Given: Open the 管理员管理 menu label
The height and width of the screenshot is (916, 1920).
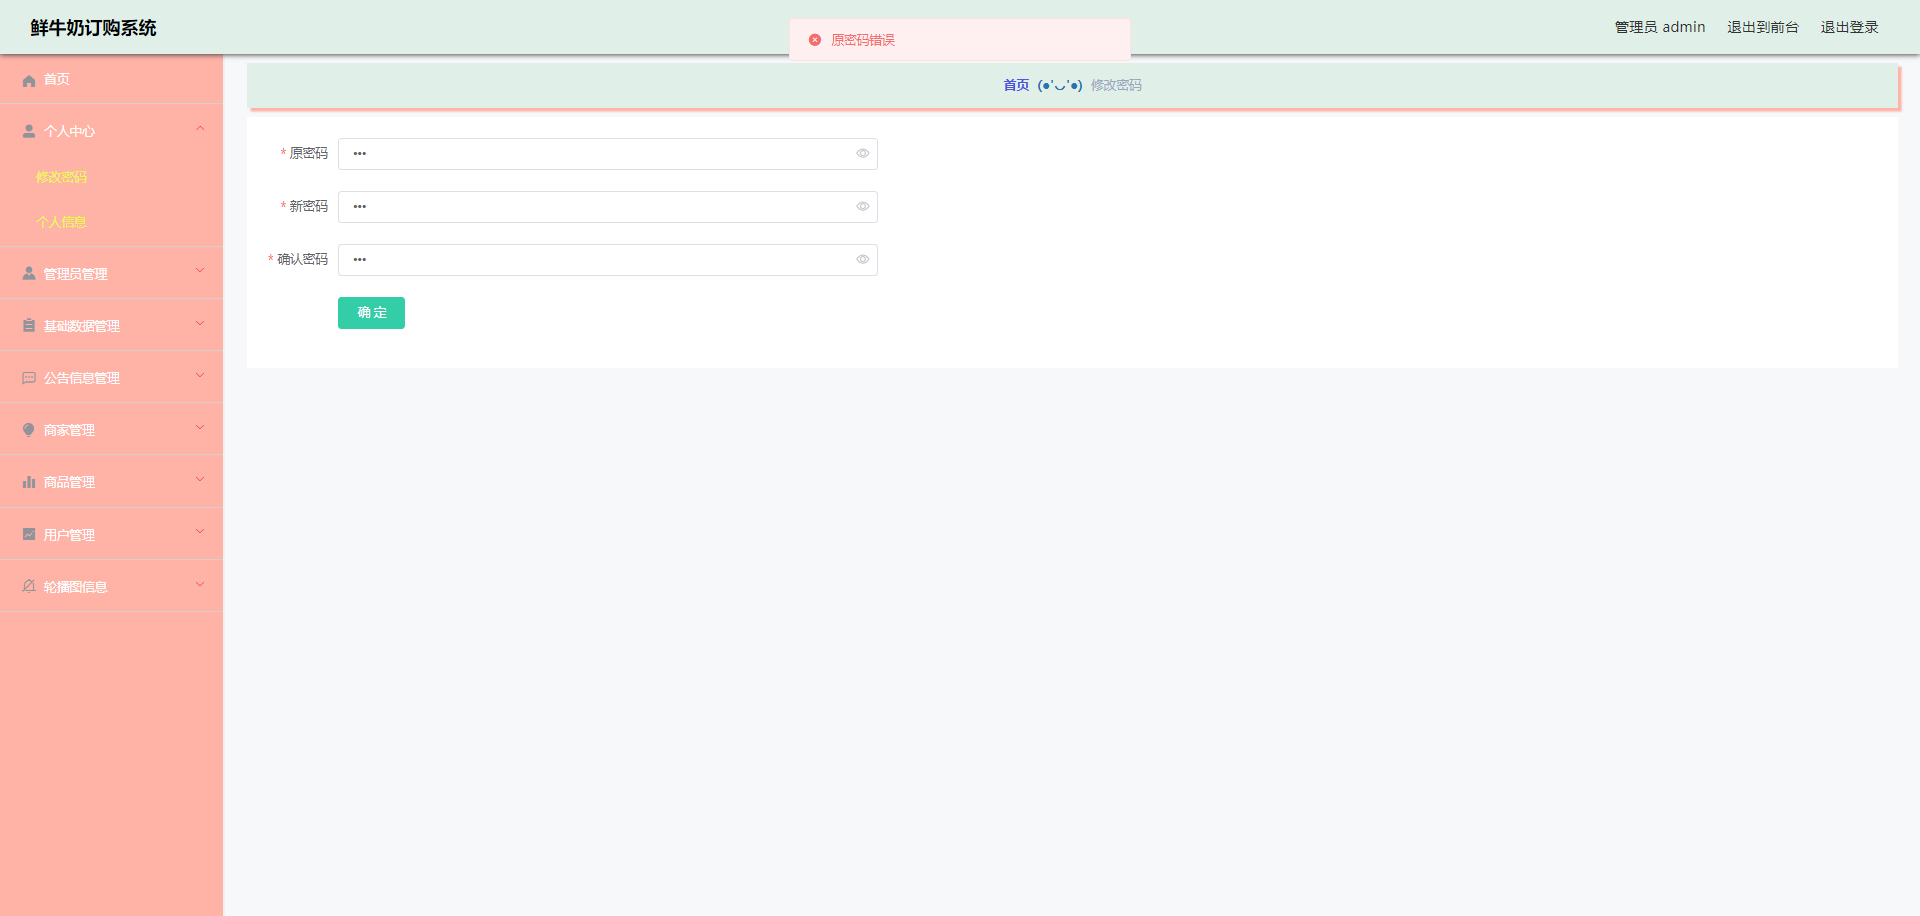Looking at the screenshot, I should click(75, 274).
